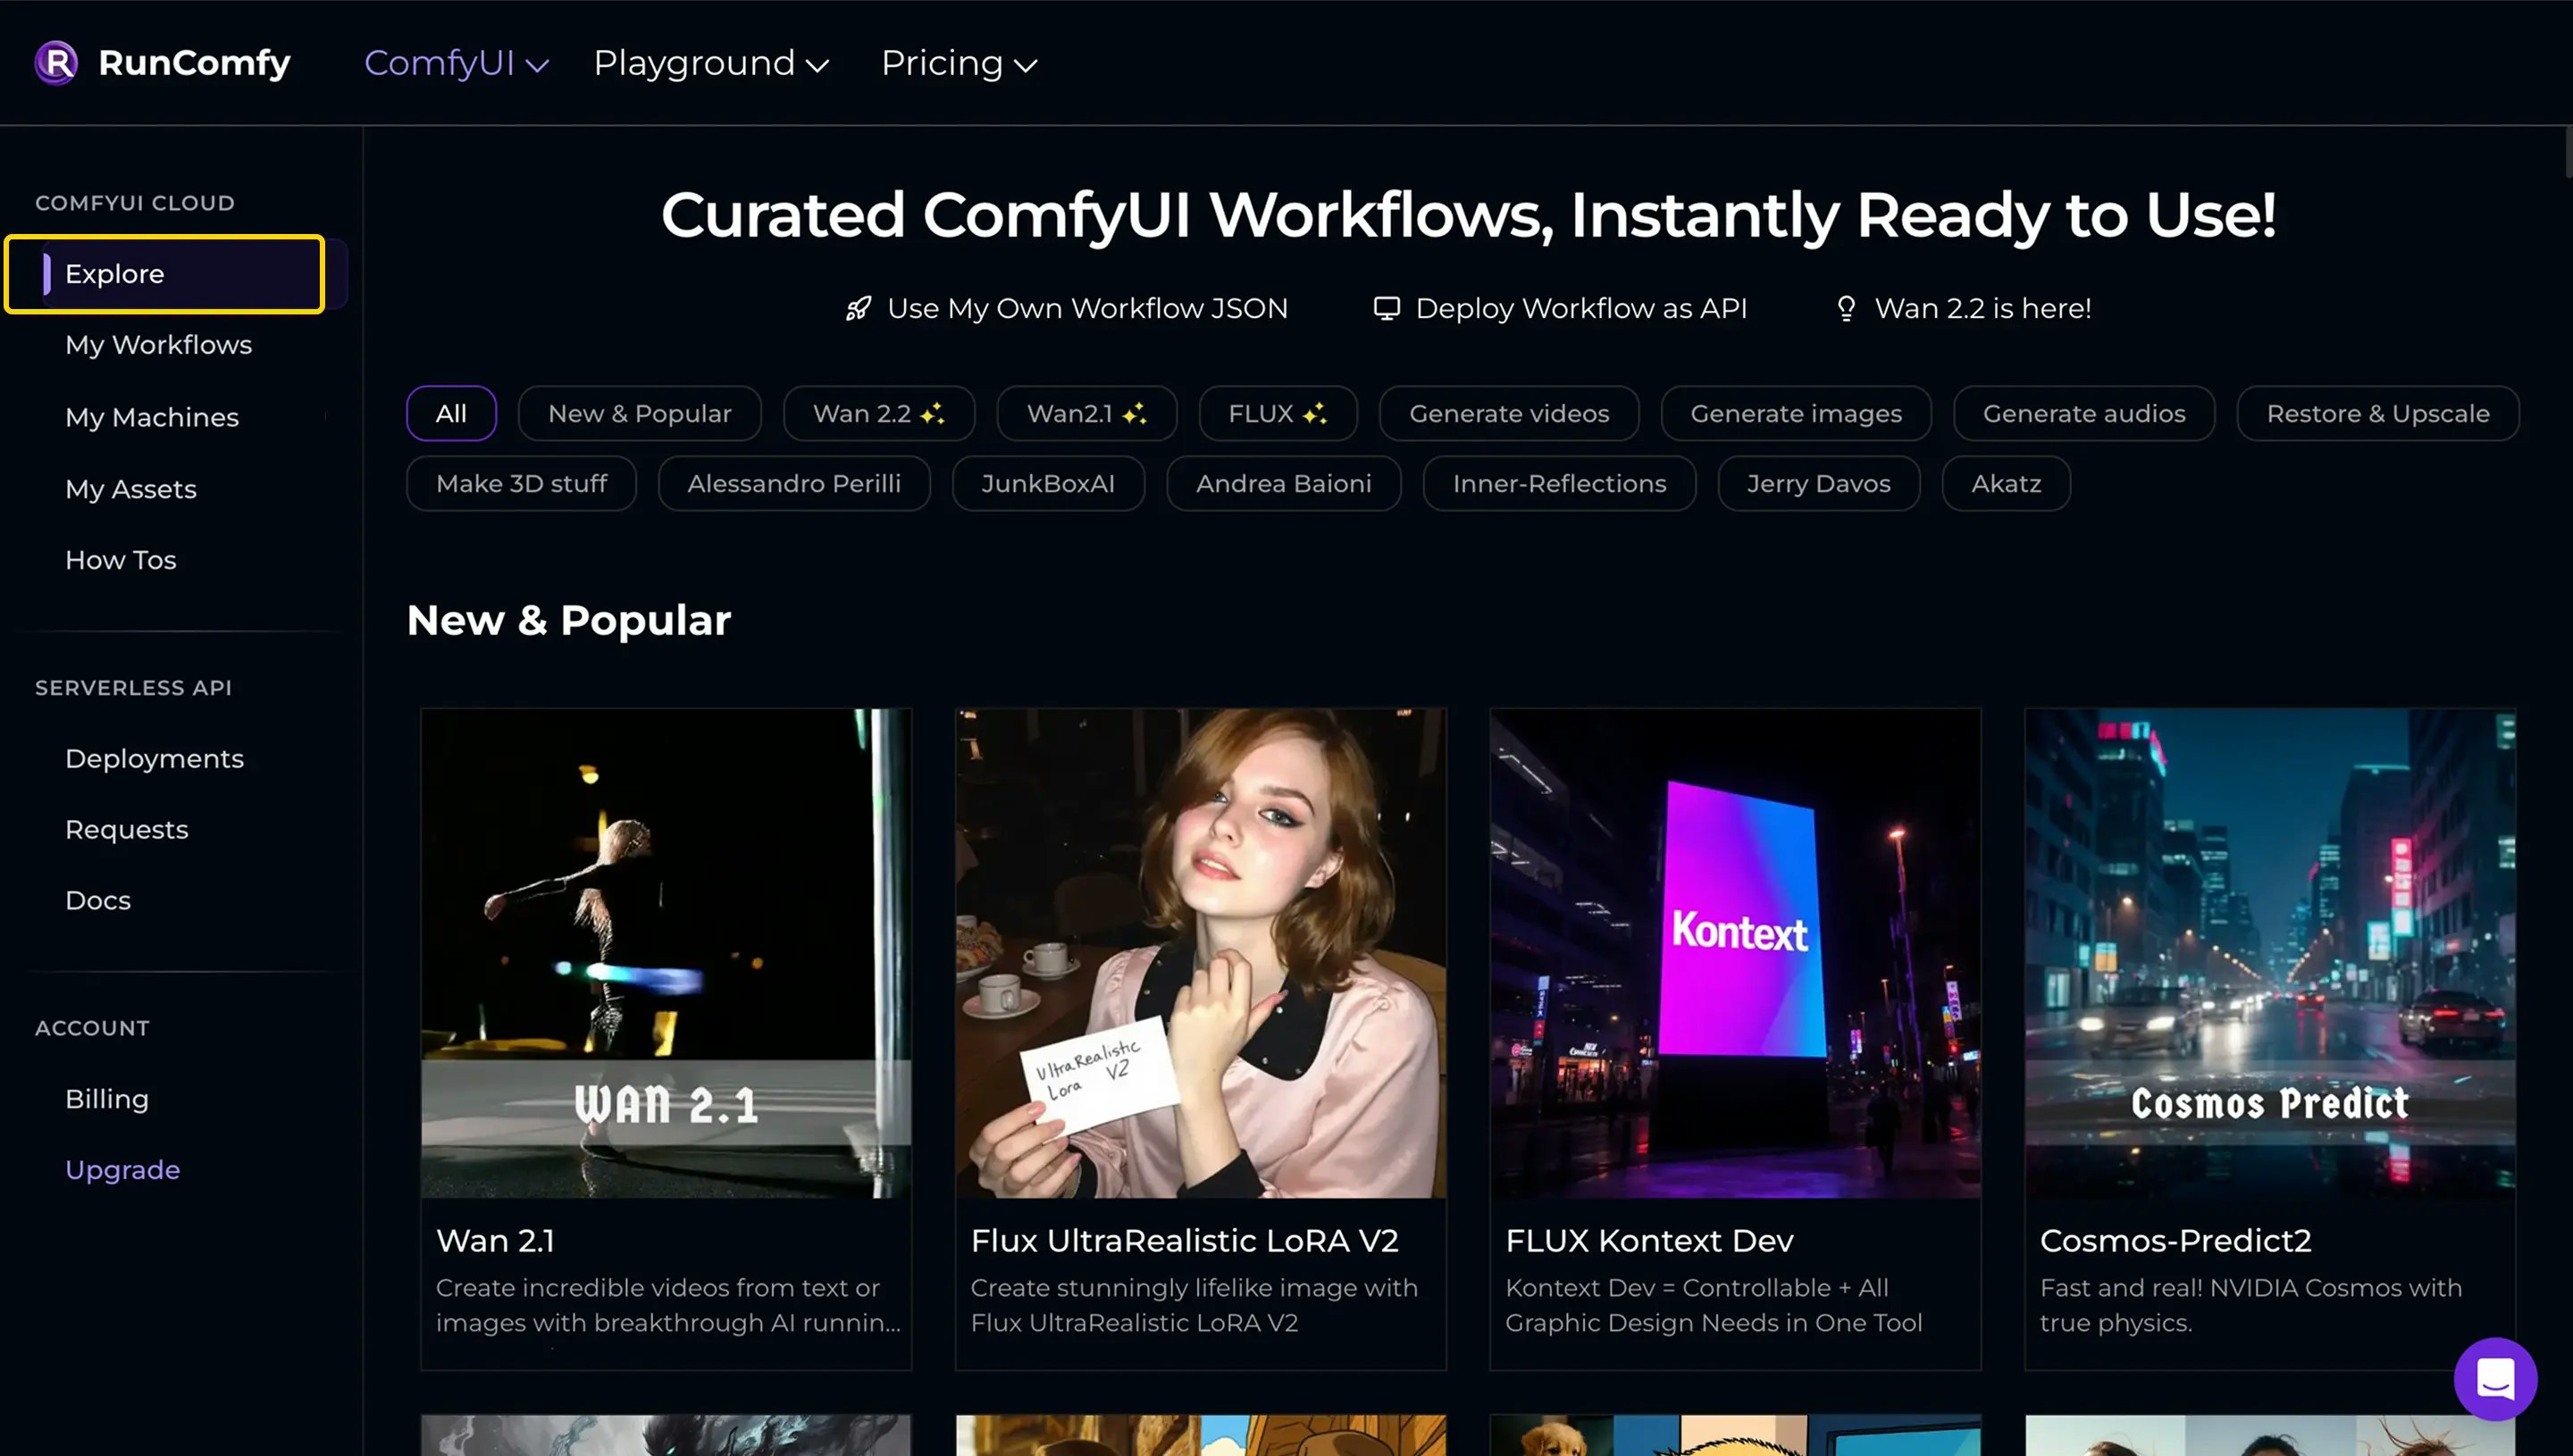2573x1456 pixels.
Task: Click sparkle icon on Wan2.1 filter
Action: point(1134,413)
